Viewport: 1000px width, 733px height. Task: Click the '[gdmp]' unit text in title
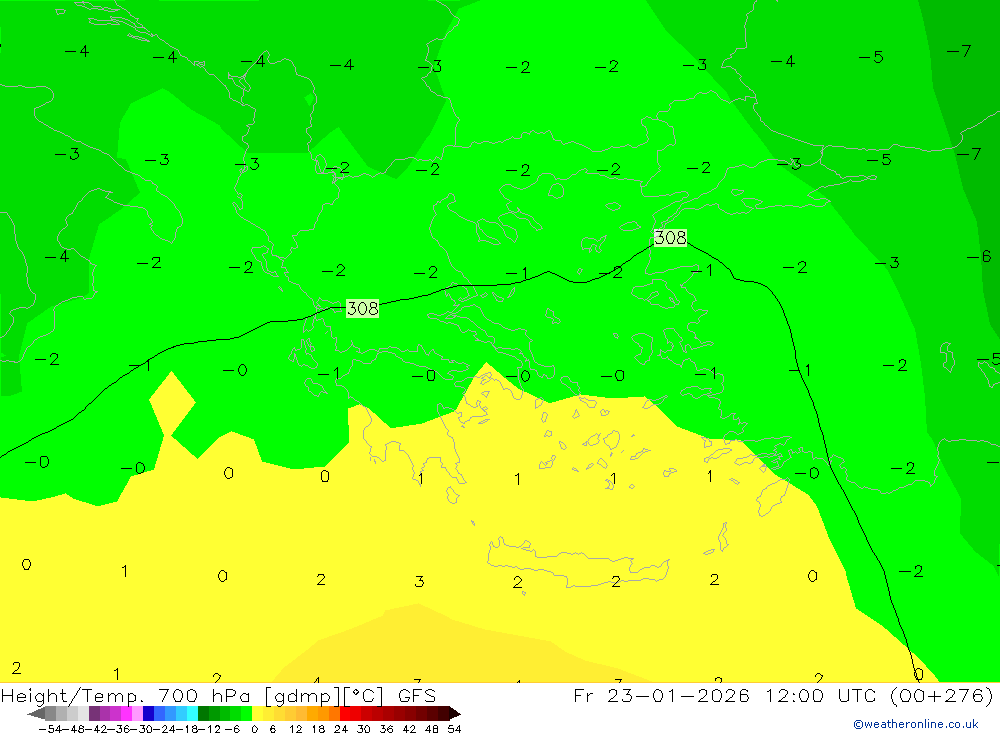pyautogui.click(x=302, y=696)
